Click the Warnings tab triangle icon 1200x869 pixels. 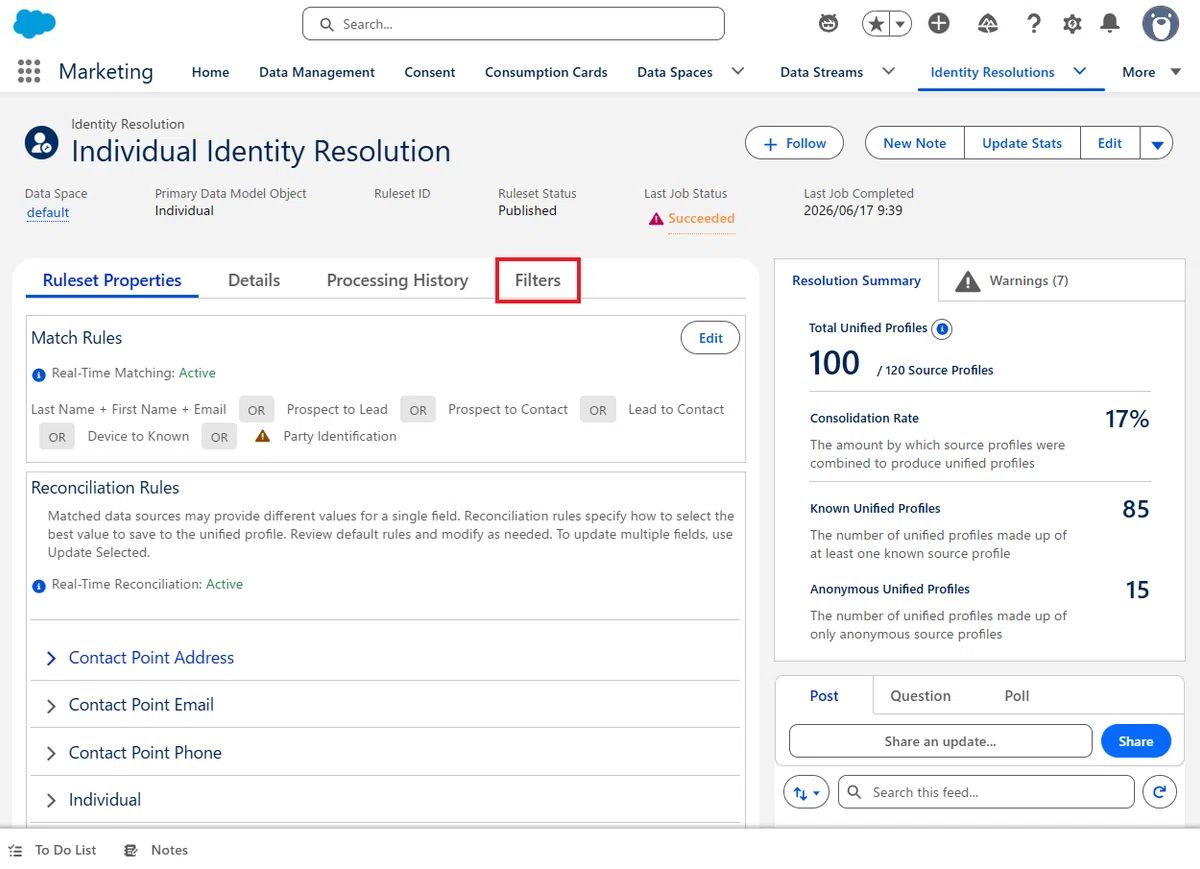pyautogui.click(x=967, y=281)
